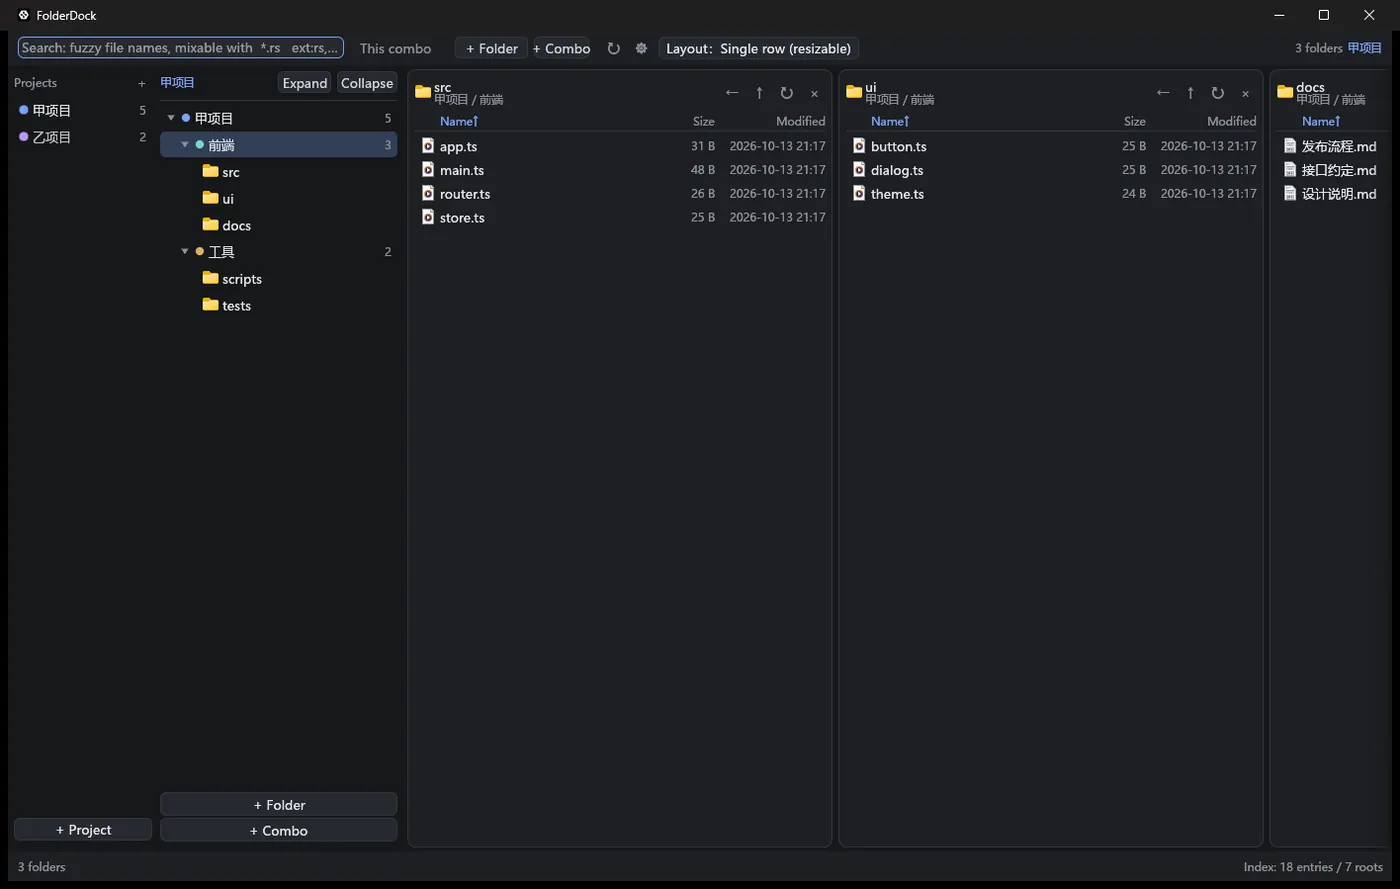The image size is (1400, 889).
Task: Click + Folder in the top toolbar
Action: pos(492,48)
